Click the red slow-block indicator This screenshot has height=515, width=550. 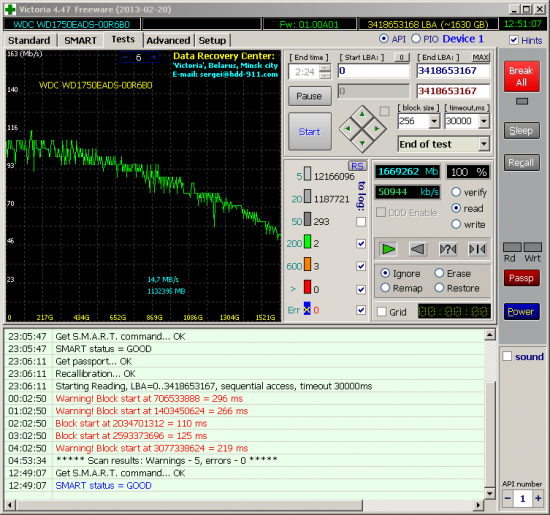coord(307,287)
